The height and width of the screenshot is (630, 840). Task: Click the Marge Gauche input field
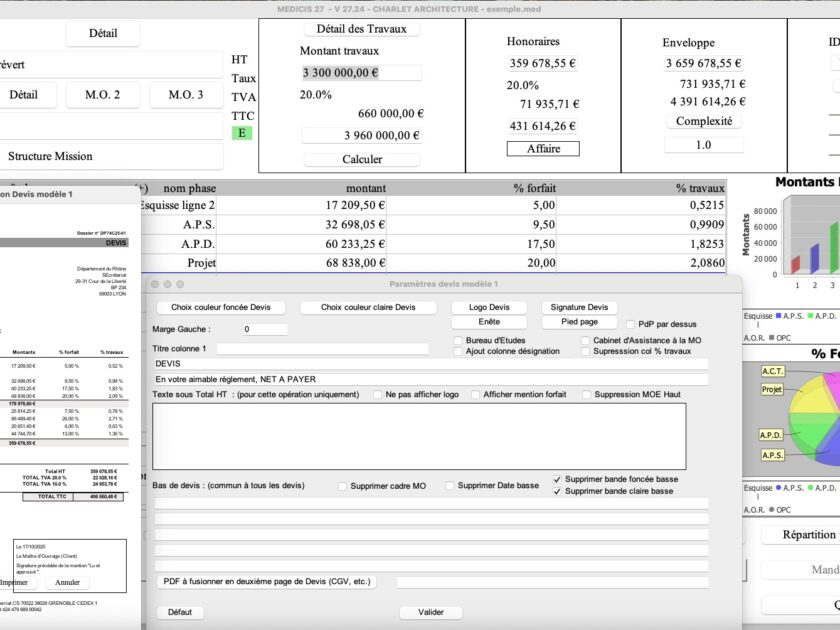(265, 329)
